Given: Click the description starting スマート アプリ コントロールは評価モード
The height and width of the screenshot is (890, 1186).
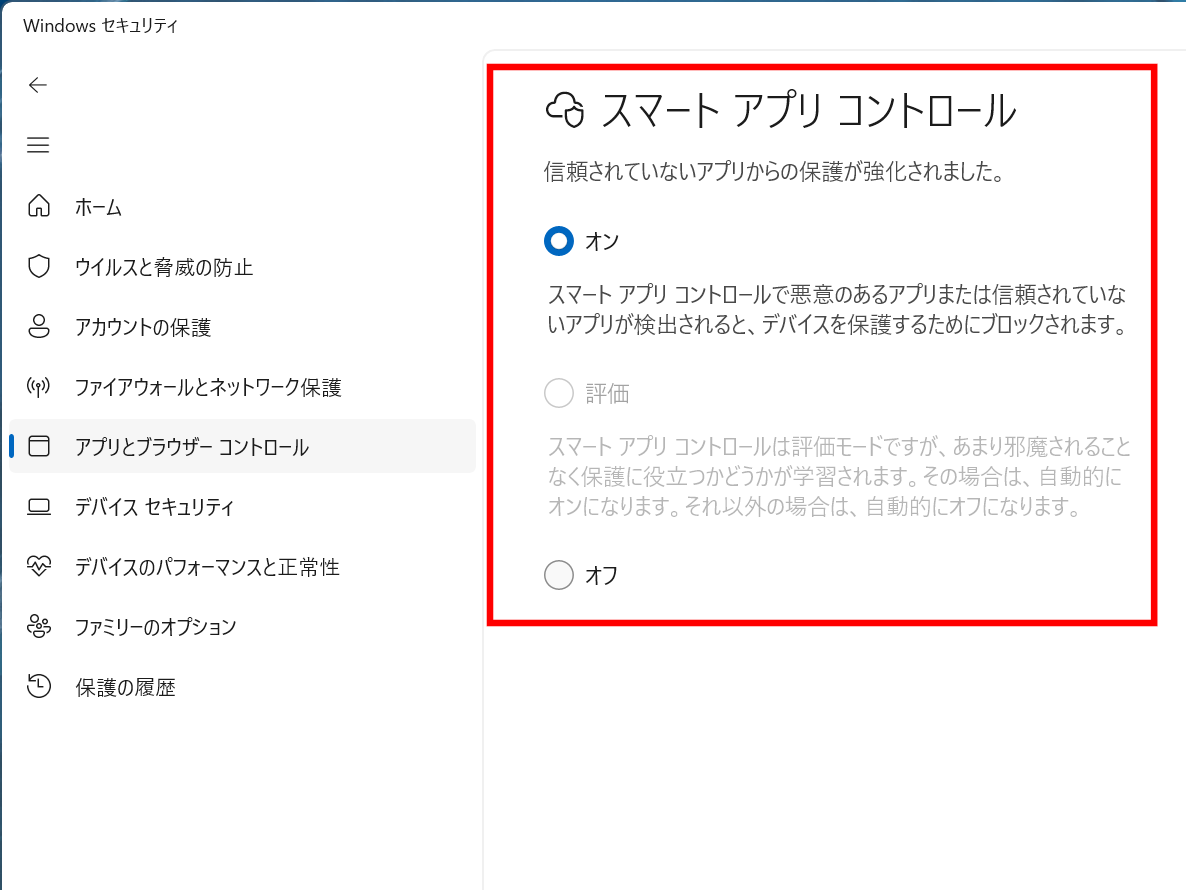Looking at the screenshot, I should [x=838, y=476].
